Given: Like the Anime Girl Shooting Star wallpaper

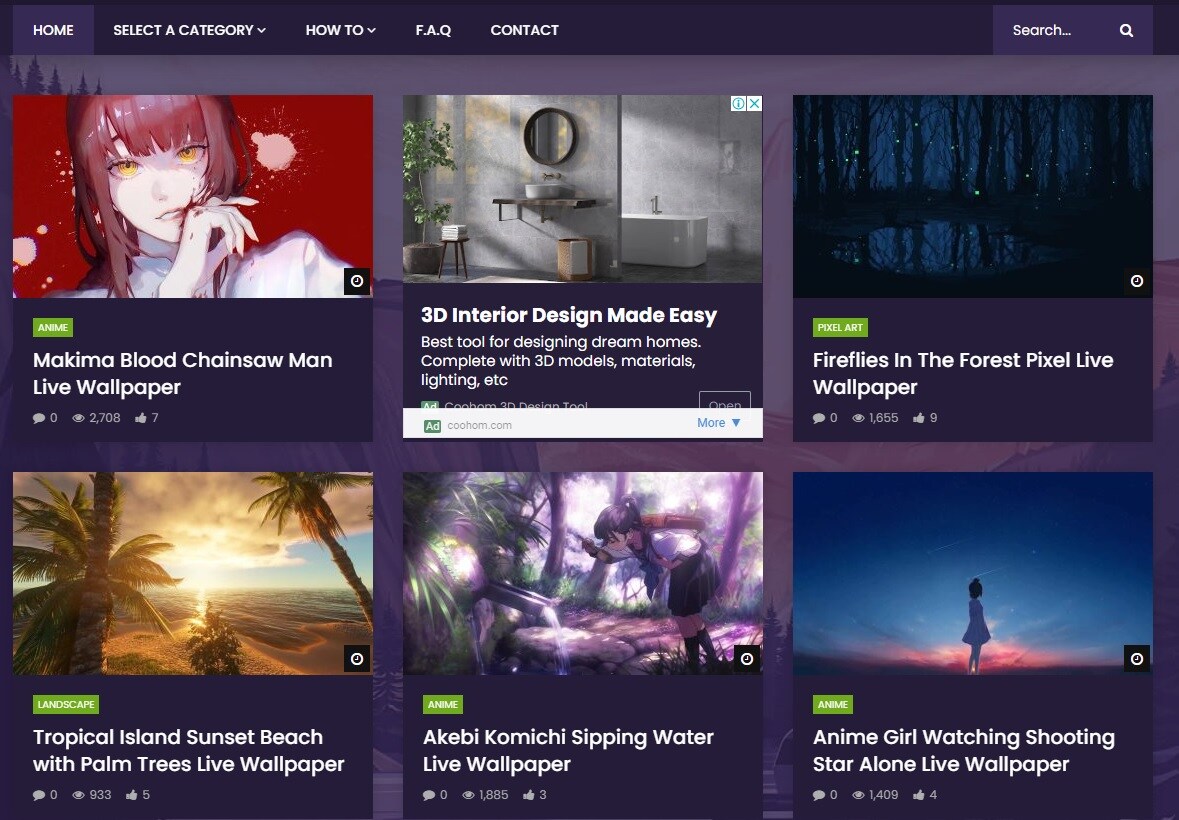Looking at the screenshot, I should (x=919, y=795).
